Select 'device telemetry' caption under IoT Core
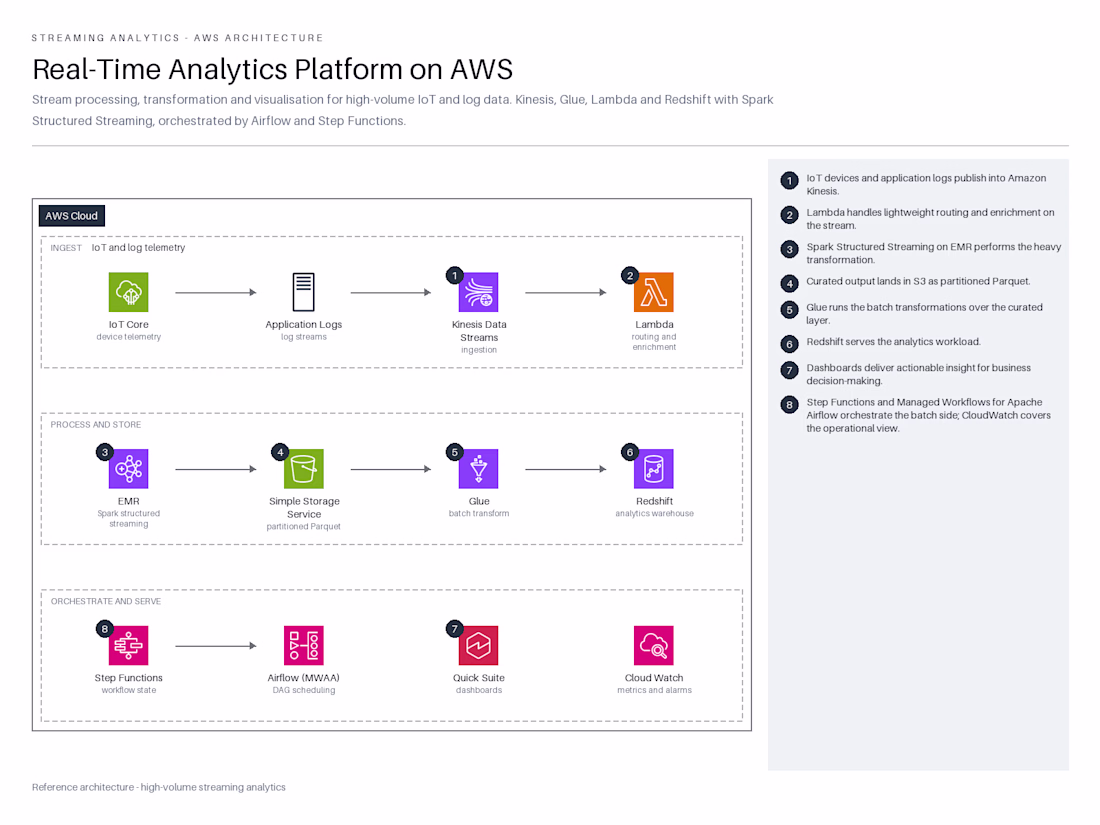 pos(128,337)
